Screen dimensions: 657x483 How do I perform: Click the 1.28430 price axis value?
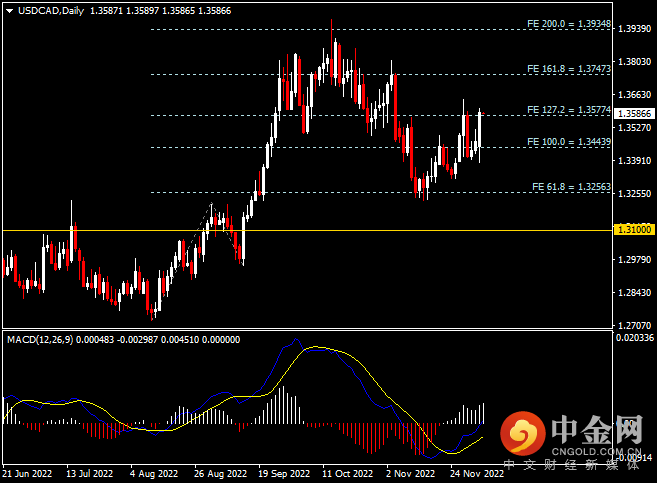tap(632, 293)
